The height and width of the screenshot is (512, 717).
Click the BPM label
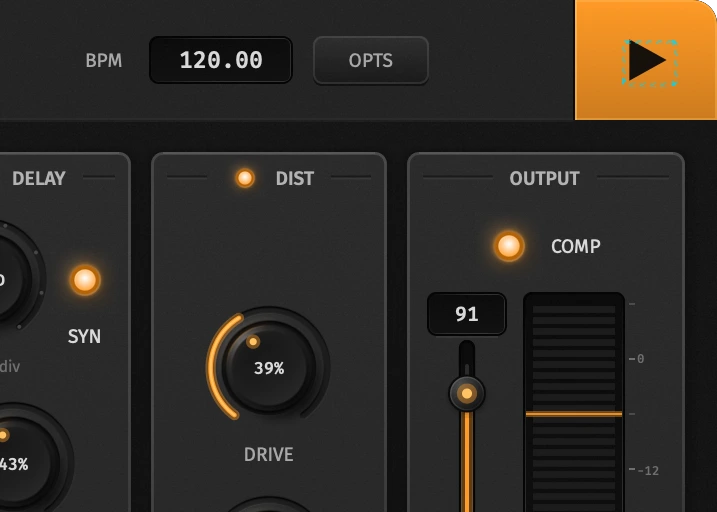(104, 60)
